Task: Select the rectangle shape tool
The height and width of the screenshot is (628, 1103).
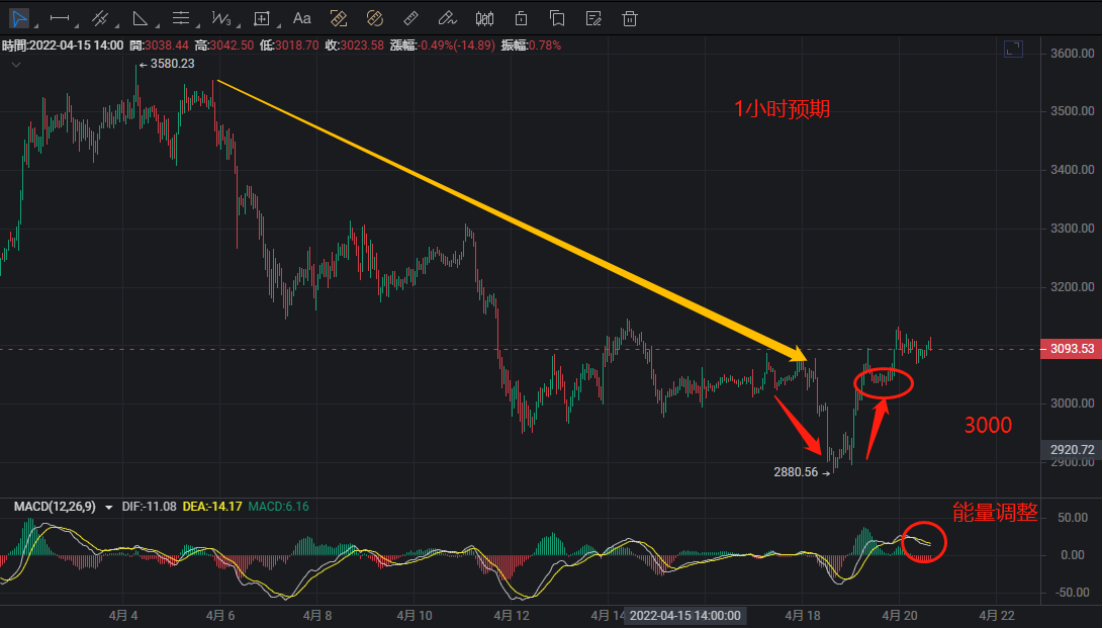Action: pyautogui.click(x=262, y=18)
